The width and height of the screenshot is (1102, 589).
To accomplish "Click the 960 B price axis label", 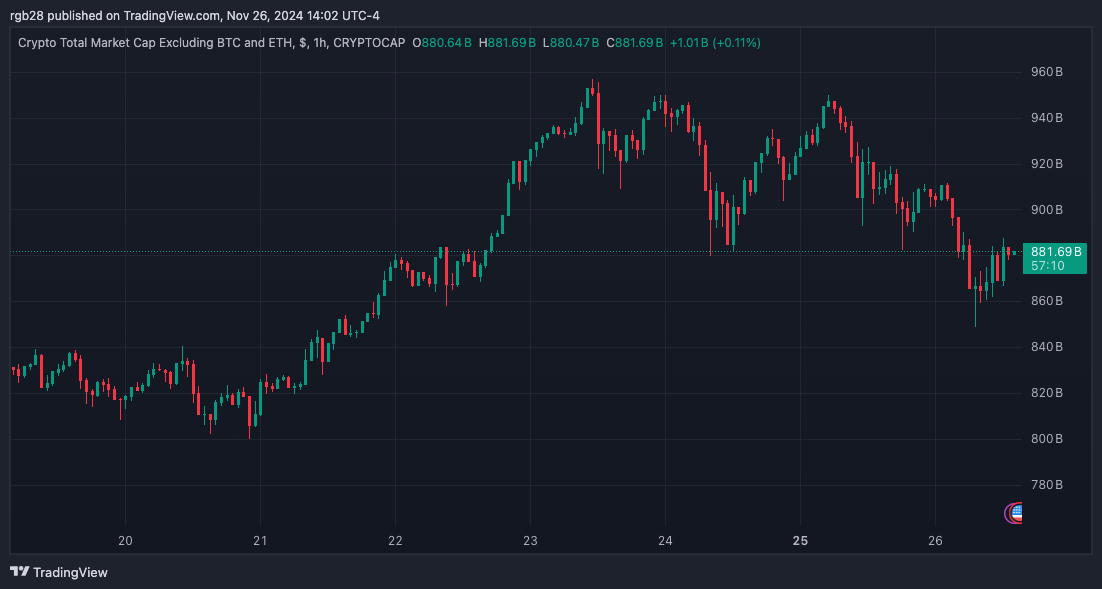I will (1046, 73).
